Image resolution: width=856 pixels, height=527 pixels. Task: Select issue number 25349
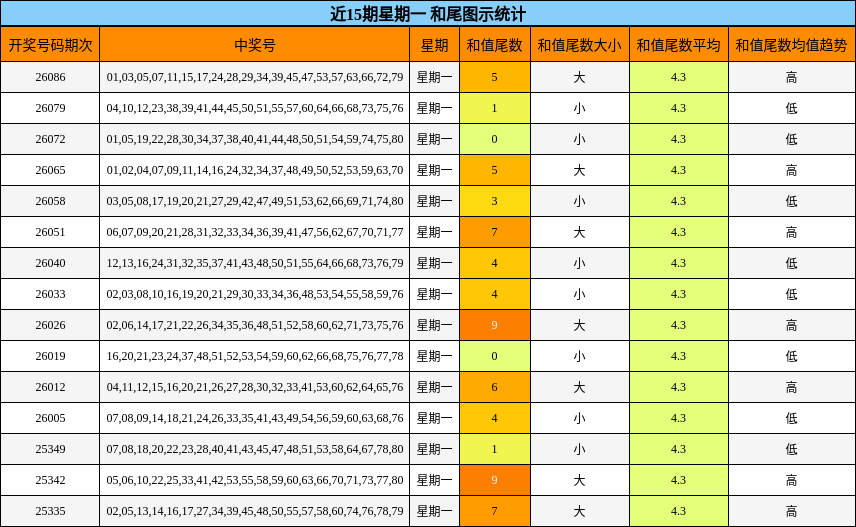click(x=50, y=449)
